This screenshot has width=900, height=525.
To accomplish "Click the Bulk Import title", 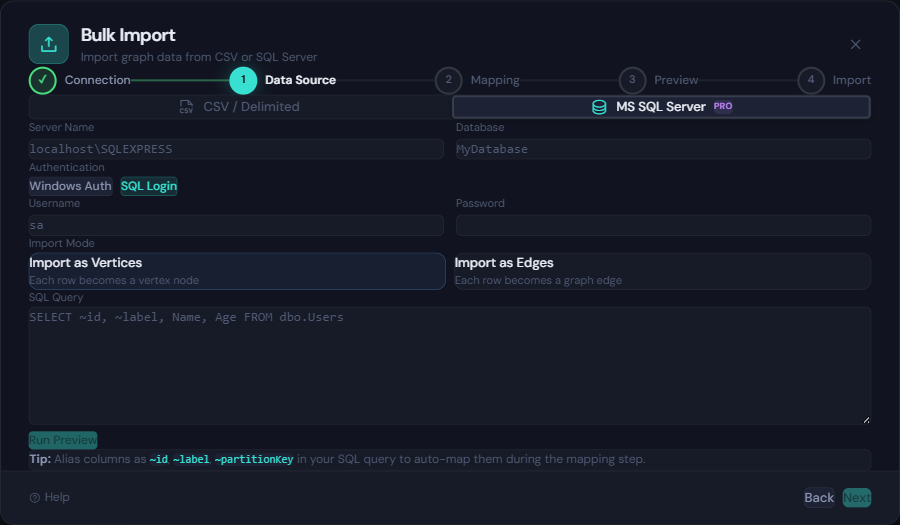I will [x=128, y=35].
